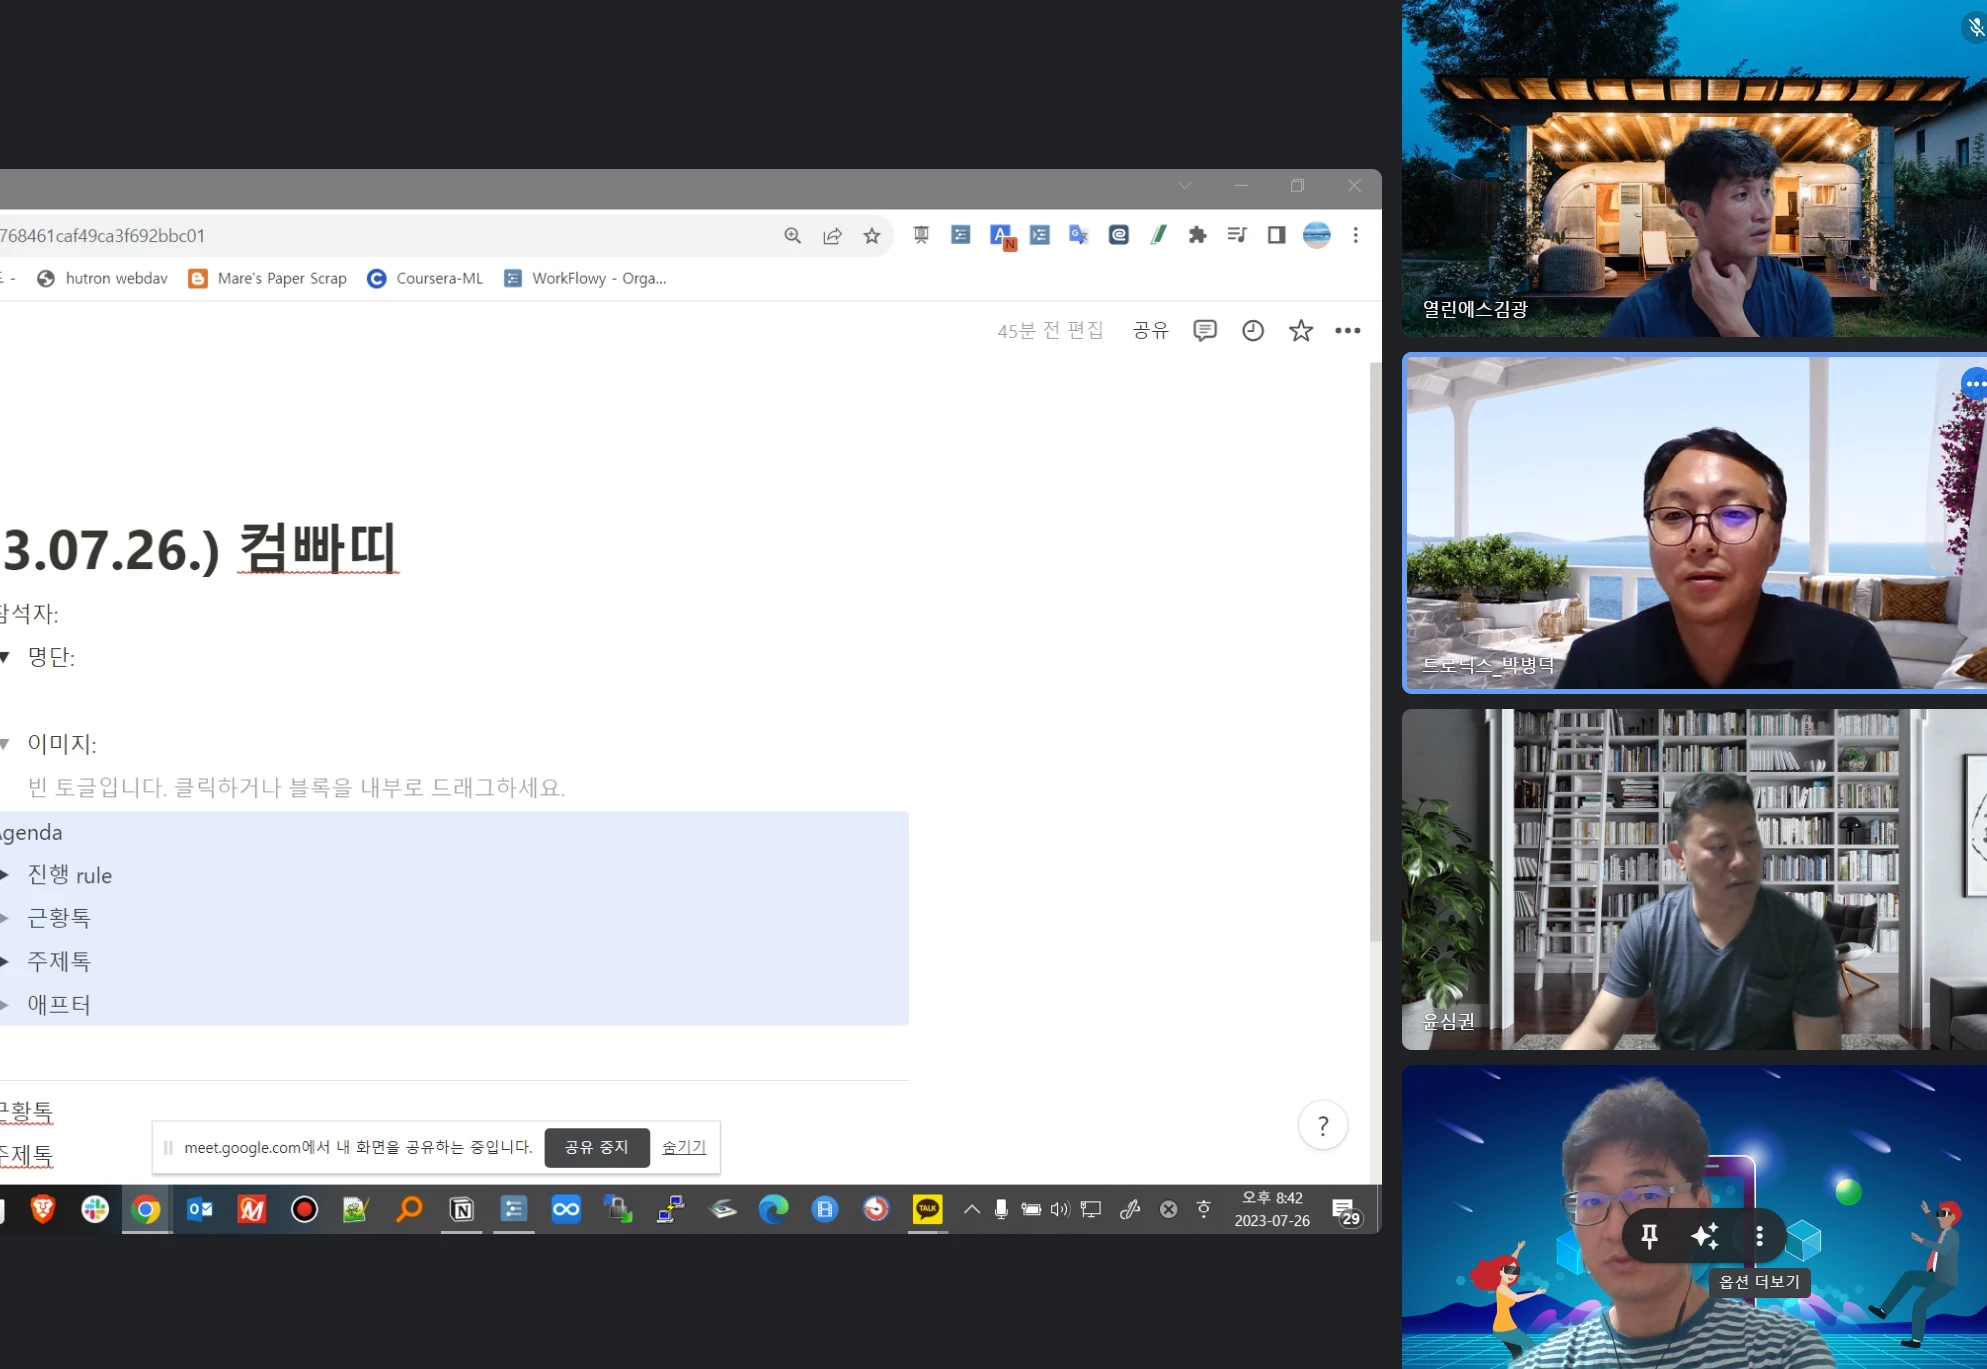Click 공유 중지 stop sharing button
Image resolution: width=1987 pixels, height=1369 pixels.
(x=596, y=1147)
